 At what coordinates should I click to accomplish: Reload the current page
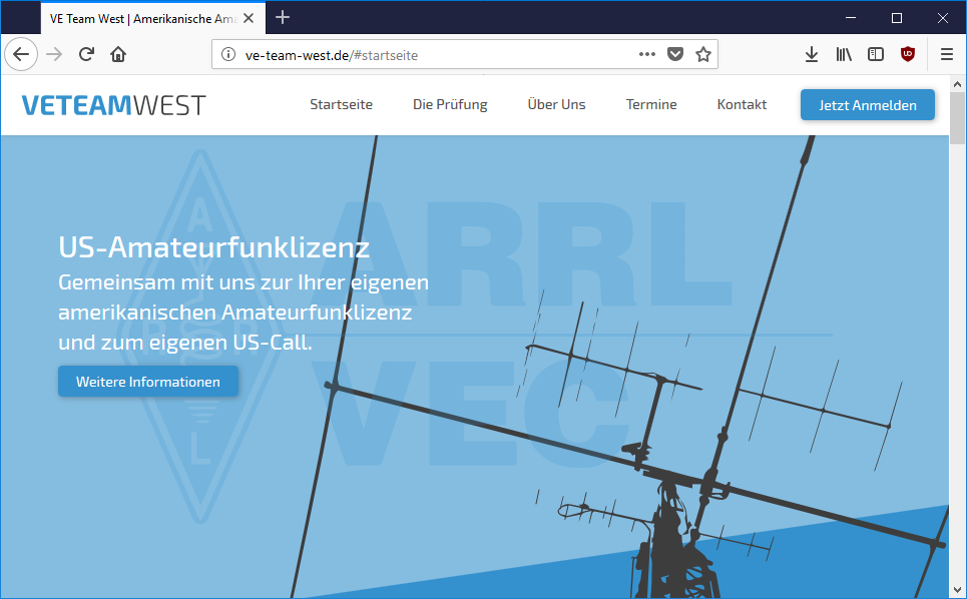click(x=86, y=54)
